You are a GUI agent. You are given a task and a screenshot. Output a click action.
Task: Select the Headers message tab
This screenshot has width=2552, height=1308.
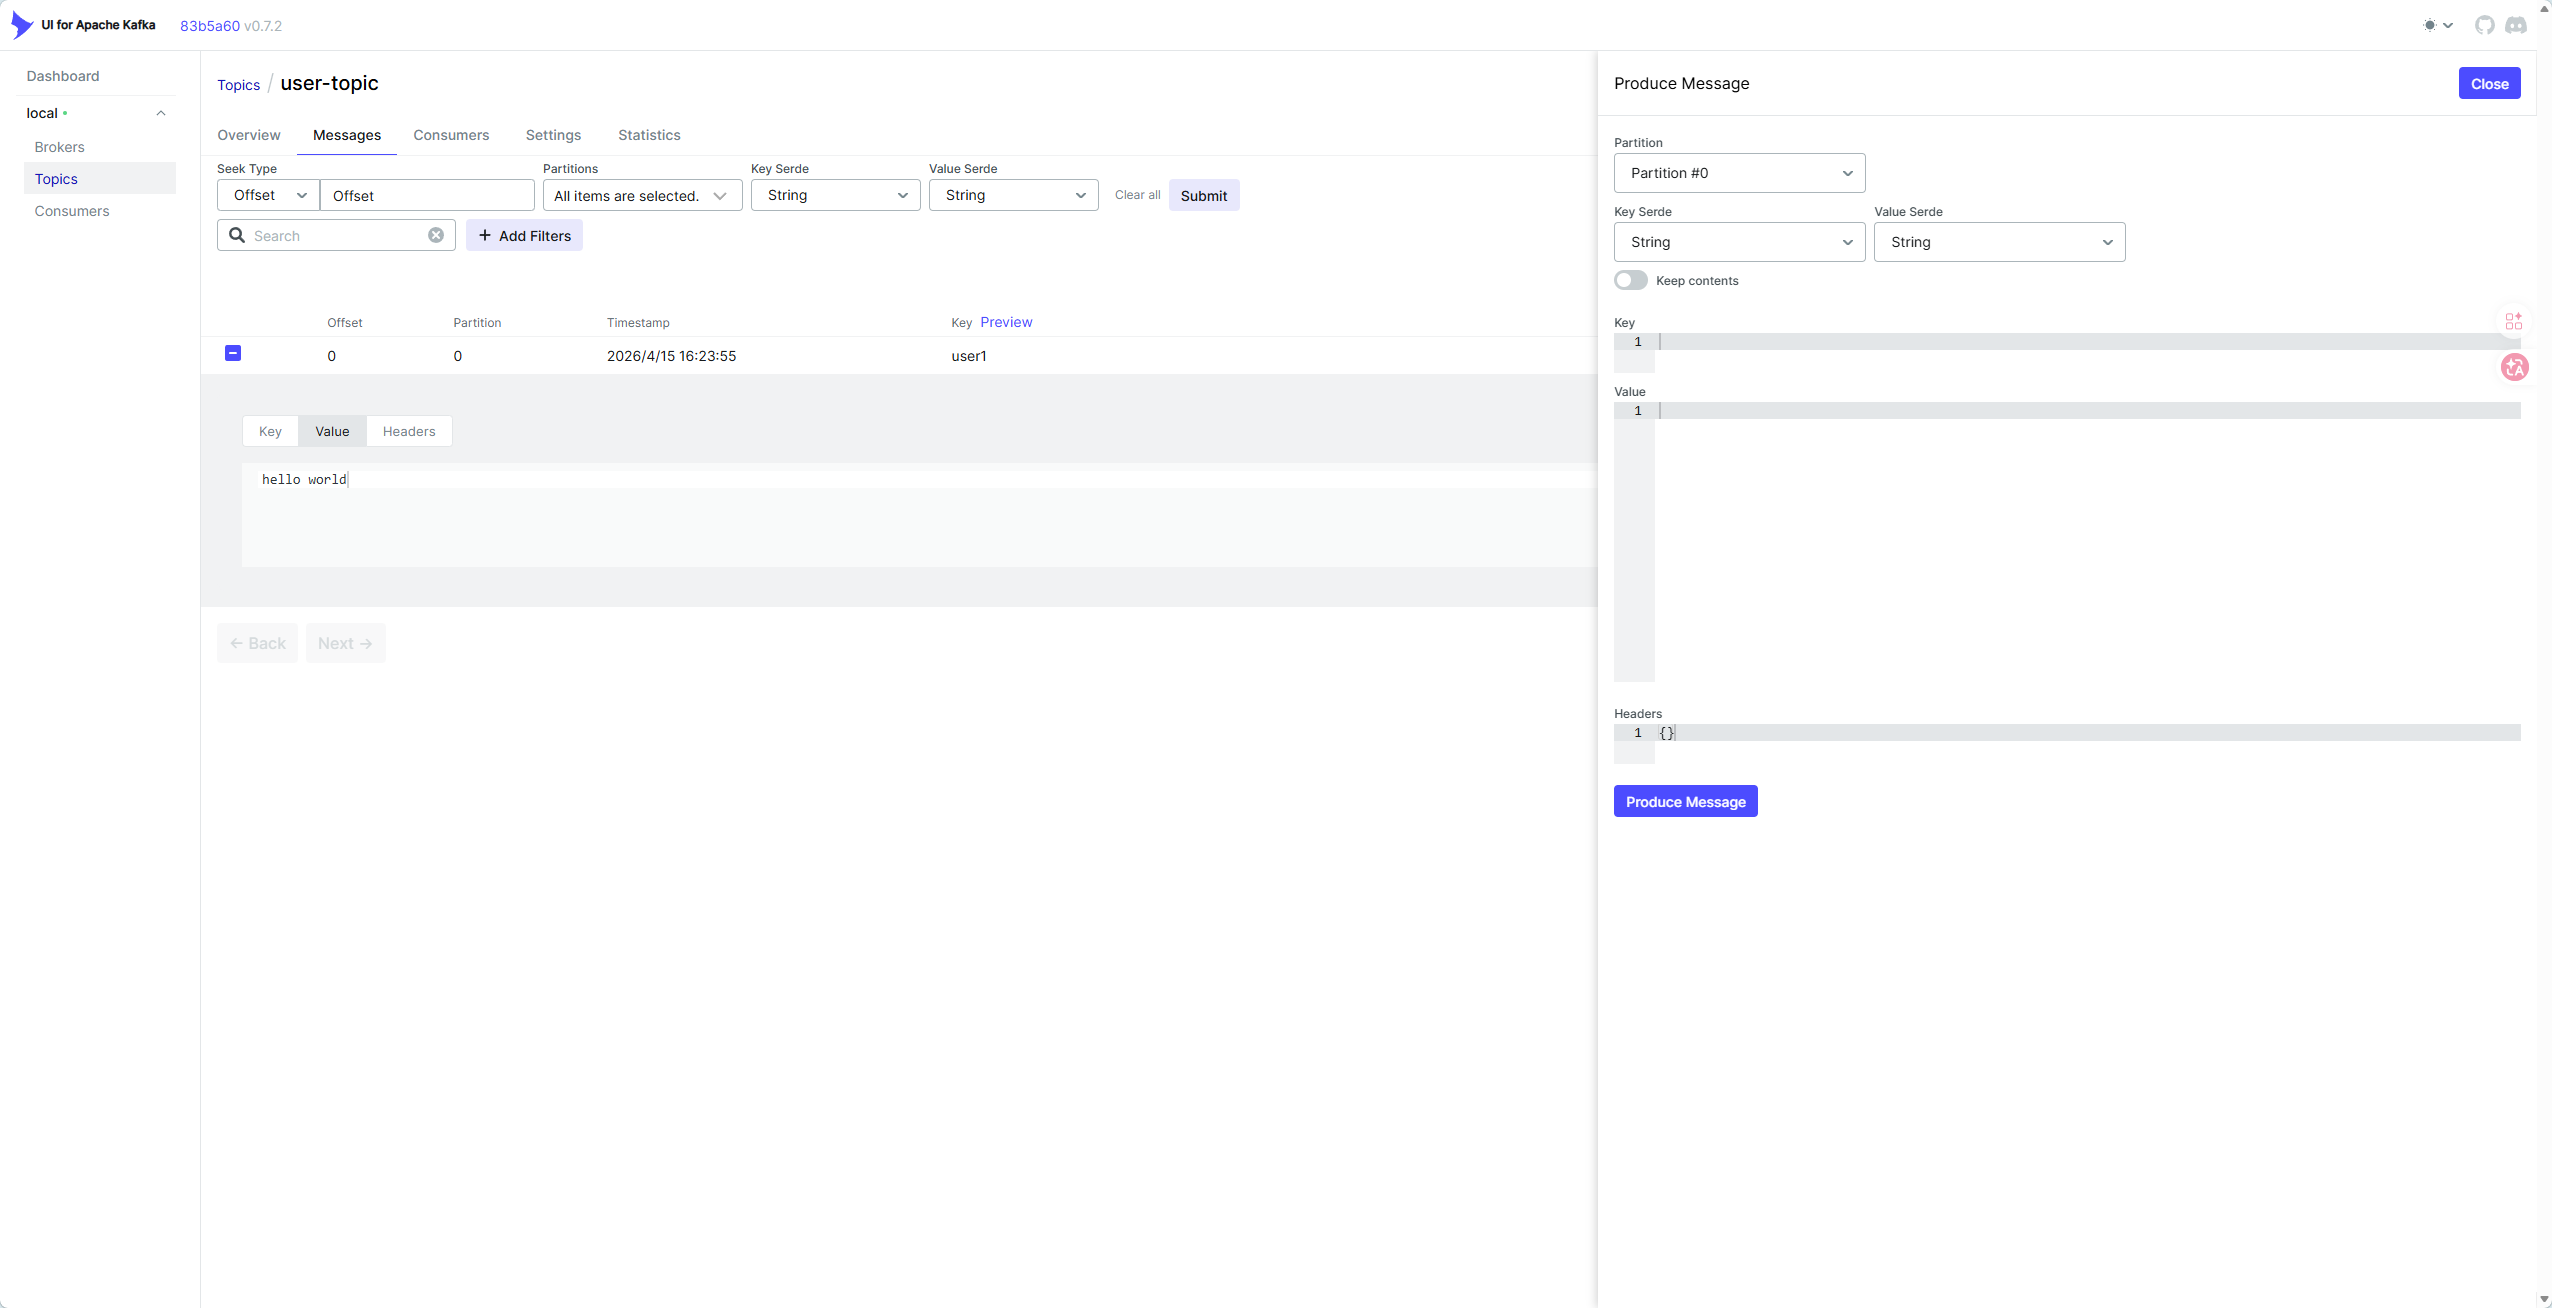[409, 431]
